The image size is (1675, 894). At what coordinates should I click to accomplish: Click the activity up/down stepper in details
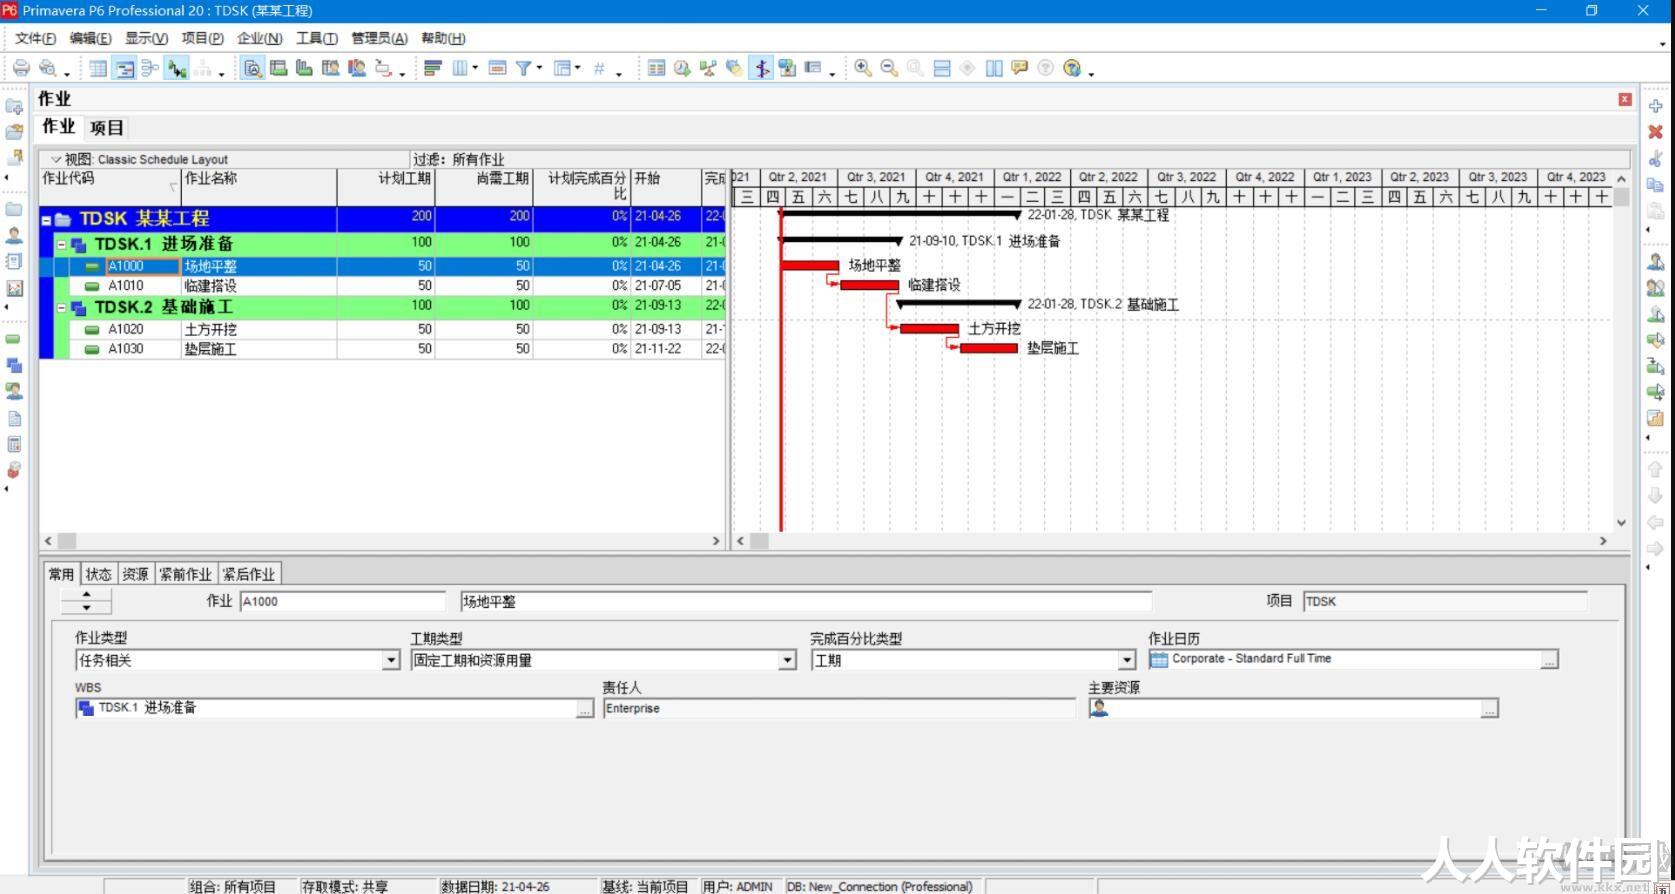point(86,601)
